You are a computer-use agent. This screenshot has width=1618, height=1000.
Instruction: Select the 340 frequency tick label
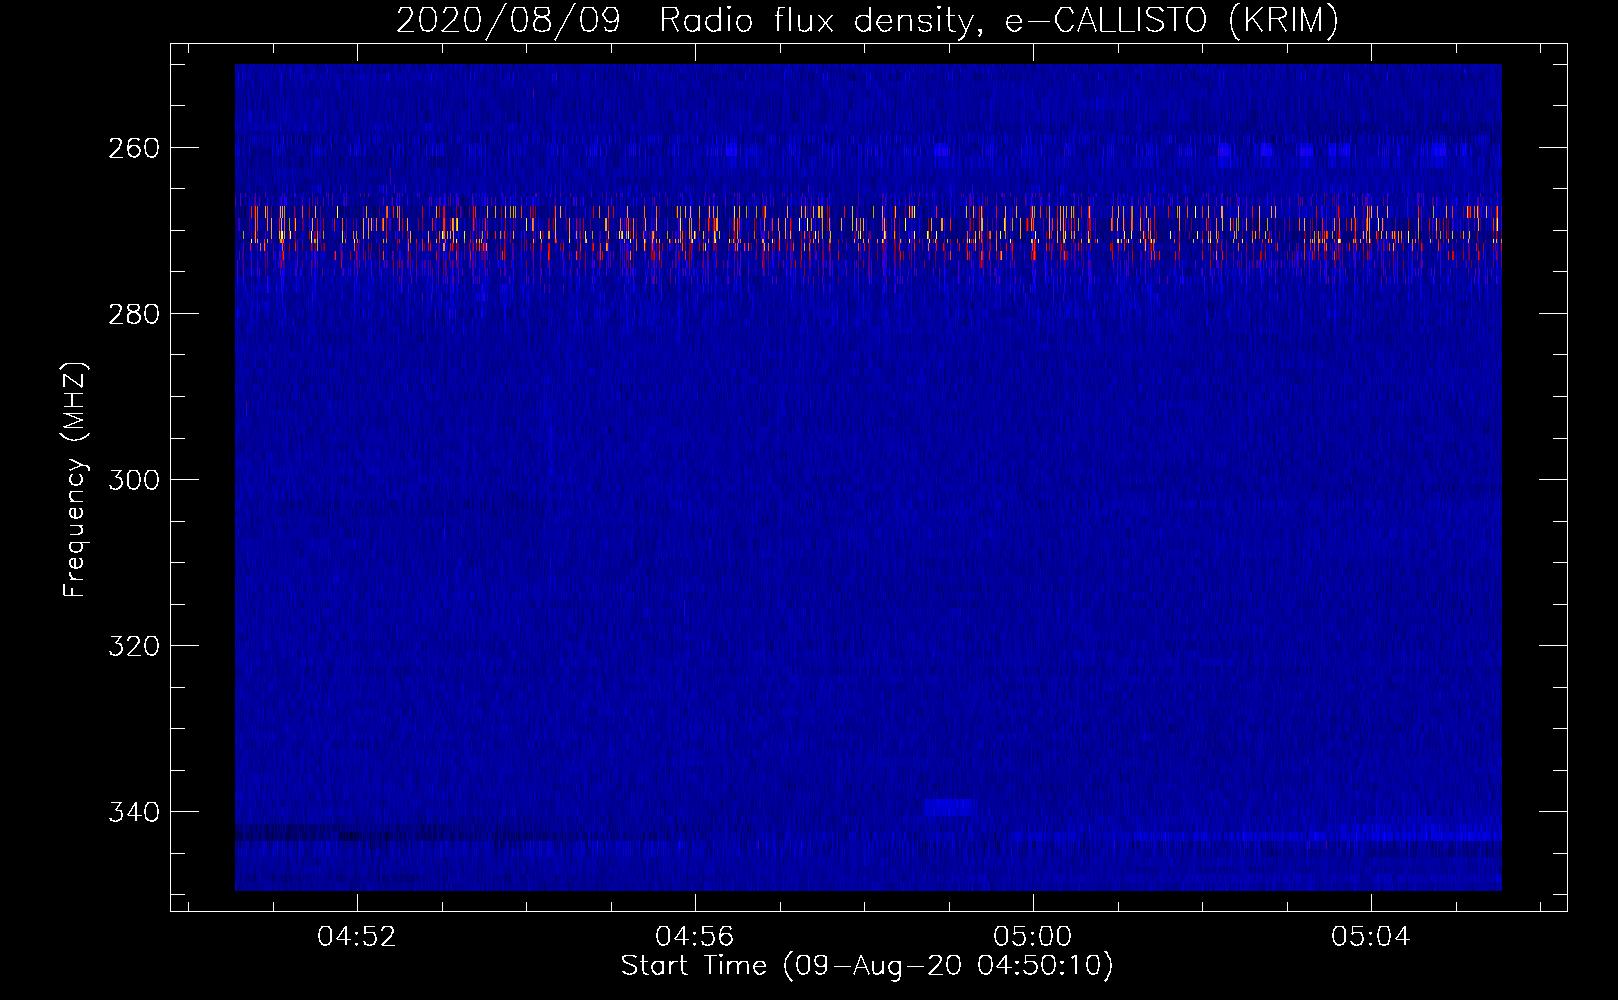(134, 812)
